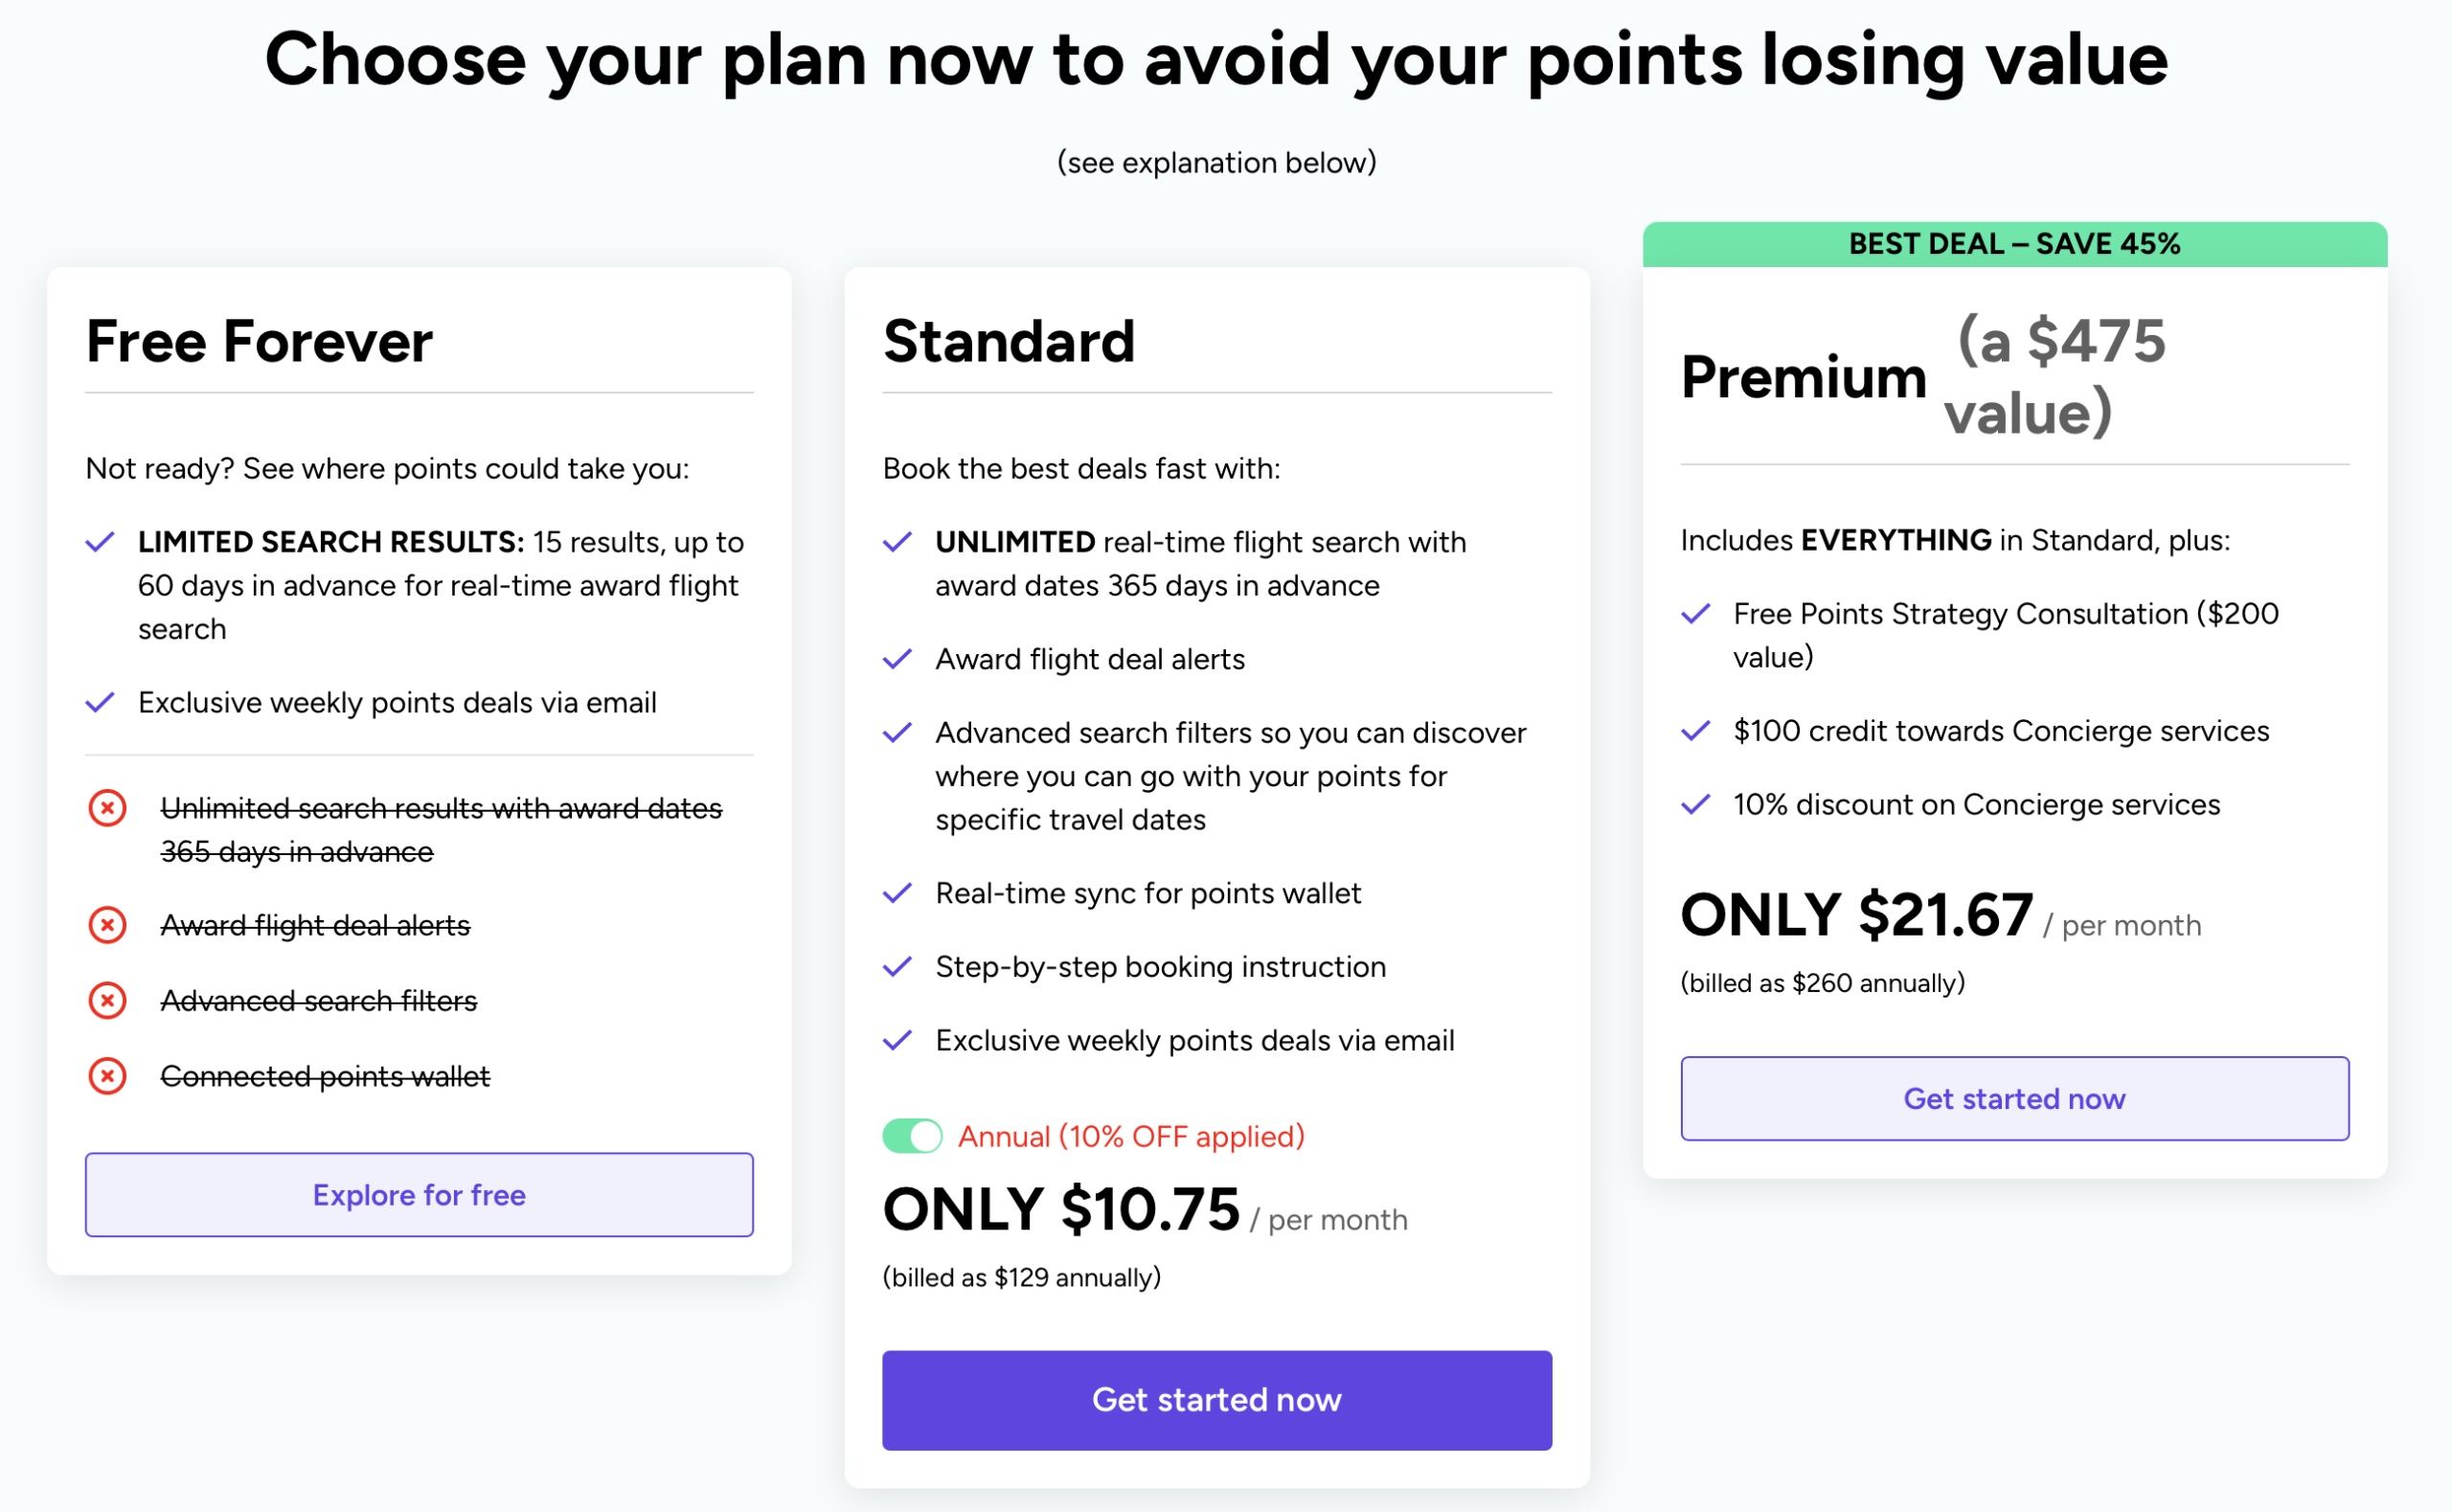This screenshot has height=1512, width=2452.
Task: Click Get started now under Premium plan
Action: pyautogui.click(x=2014, y=1098)
